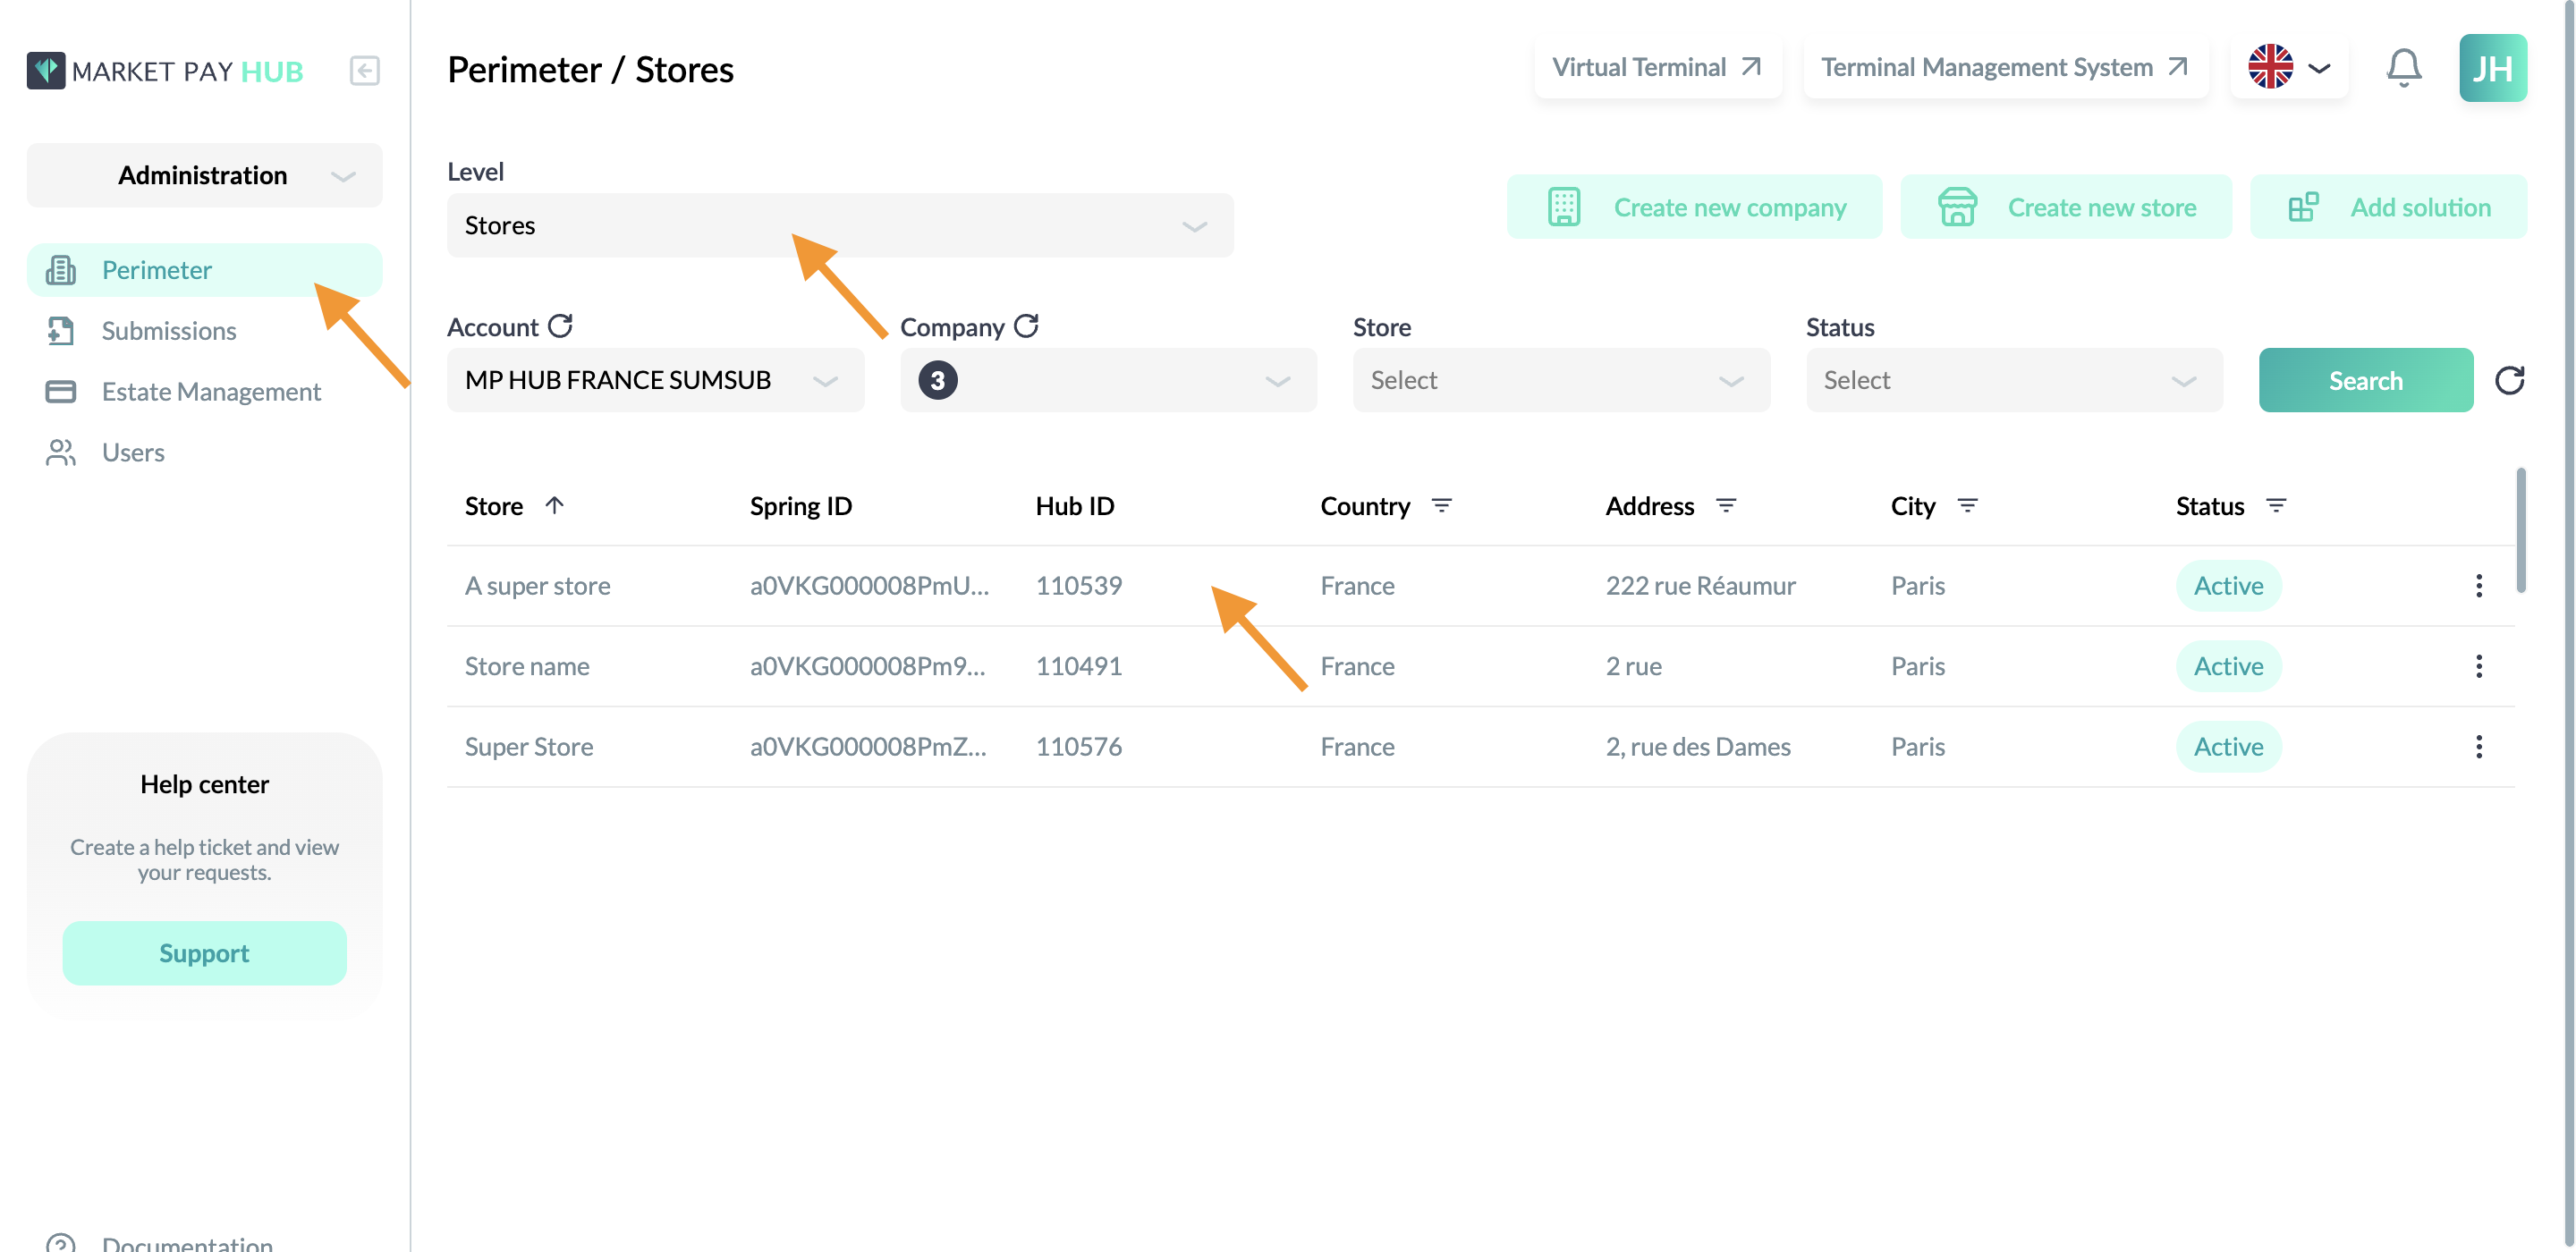This screenshot has width=2576, height=1252.
Task: Filter the Address column
Action: coord(1726,506)
